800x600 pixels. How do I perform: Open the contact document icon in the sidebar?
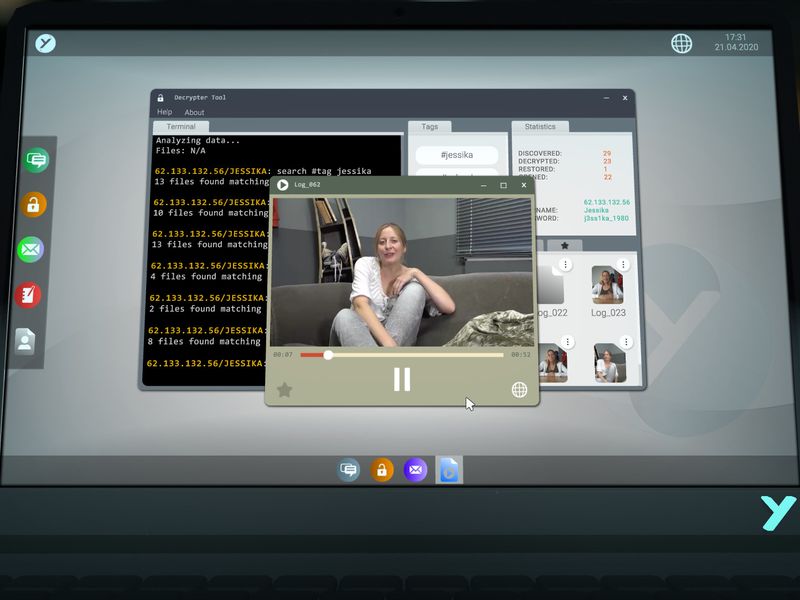click(x=24, y=341)
